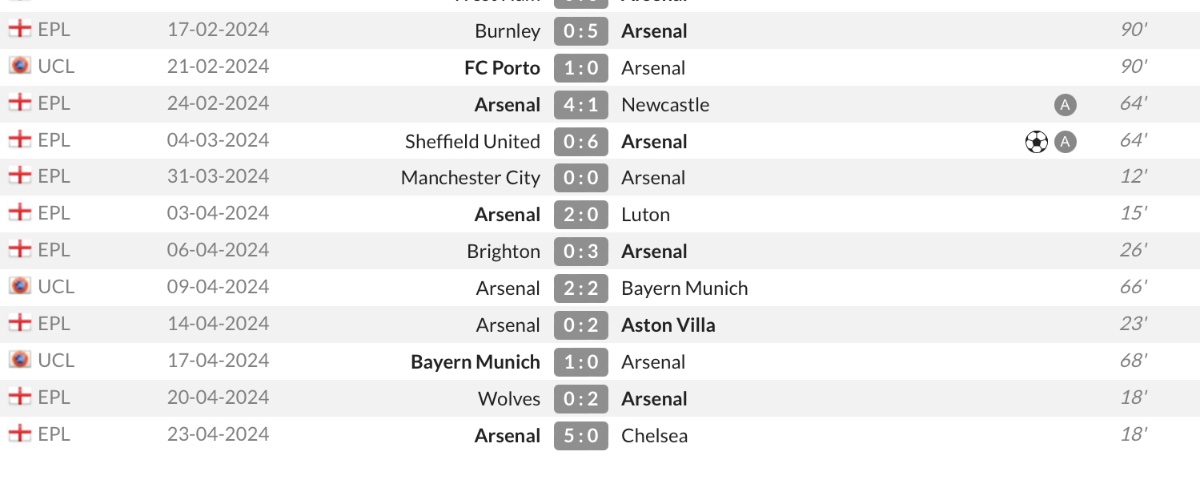The height and width of the screenshot is (484, 1200).
Task: Open Manchester City team link
Action: coord(470,178)
